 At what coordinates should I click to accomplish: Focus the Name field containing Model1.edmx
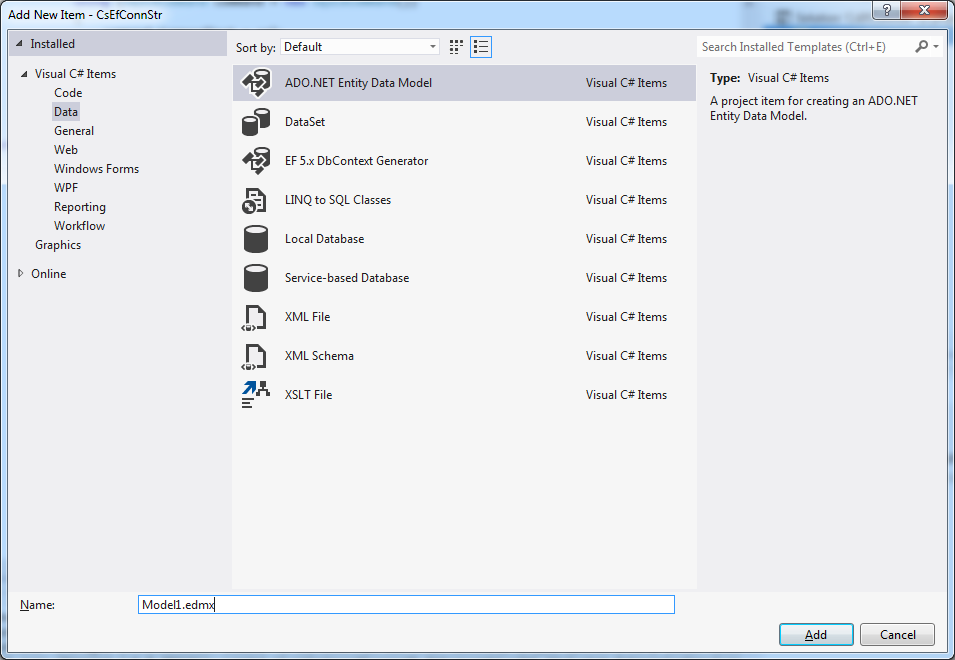pos(406,605)
